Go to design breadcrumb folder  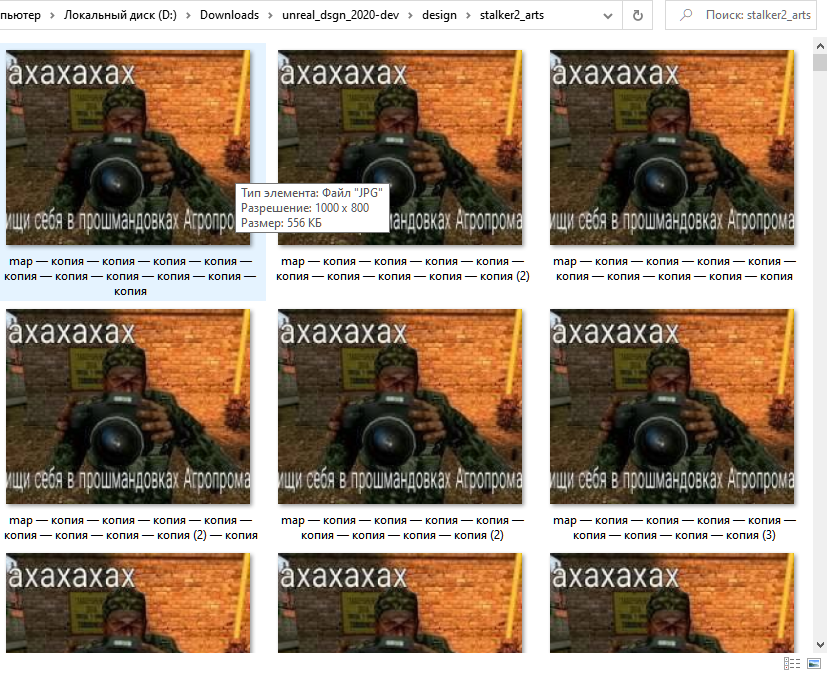click(x=439, y=15)
